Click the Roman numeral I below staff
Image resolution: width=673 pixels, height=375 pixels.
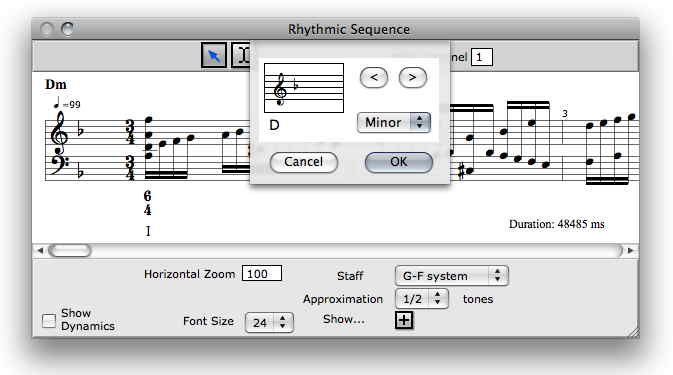(148, 231)
